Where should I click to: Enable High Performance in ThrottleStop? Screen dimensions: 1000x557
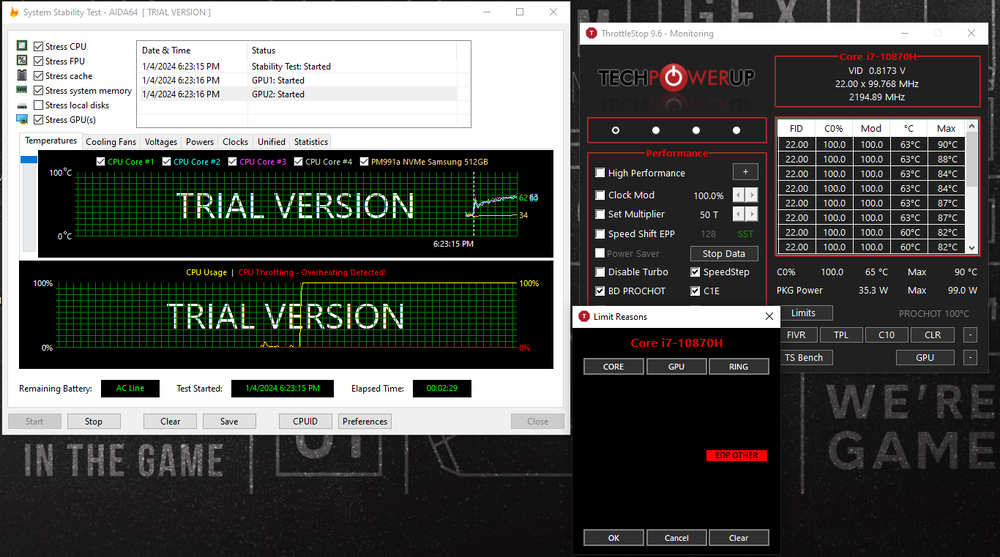[x=600, y=173]
